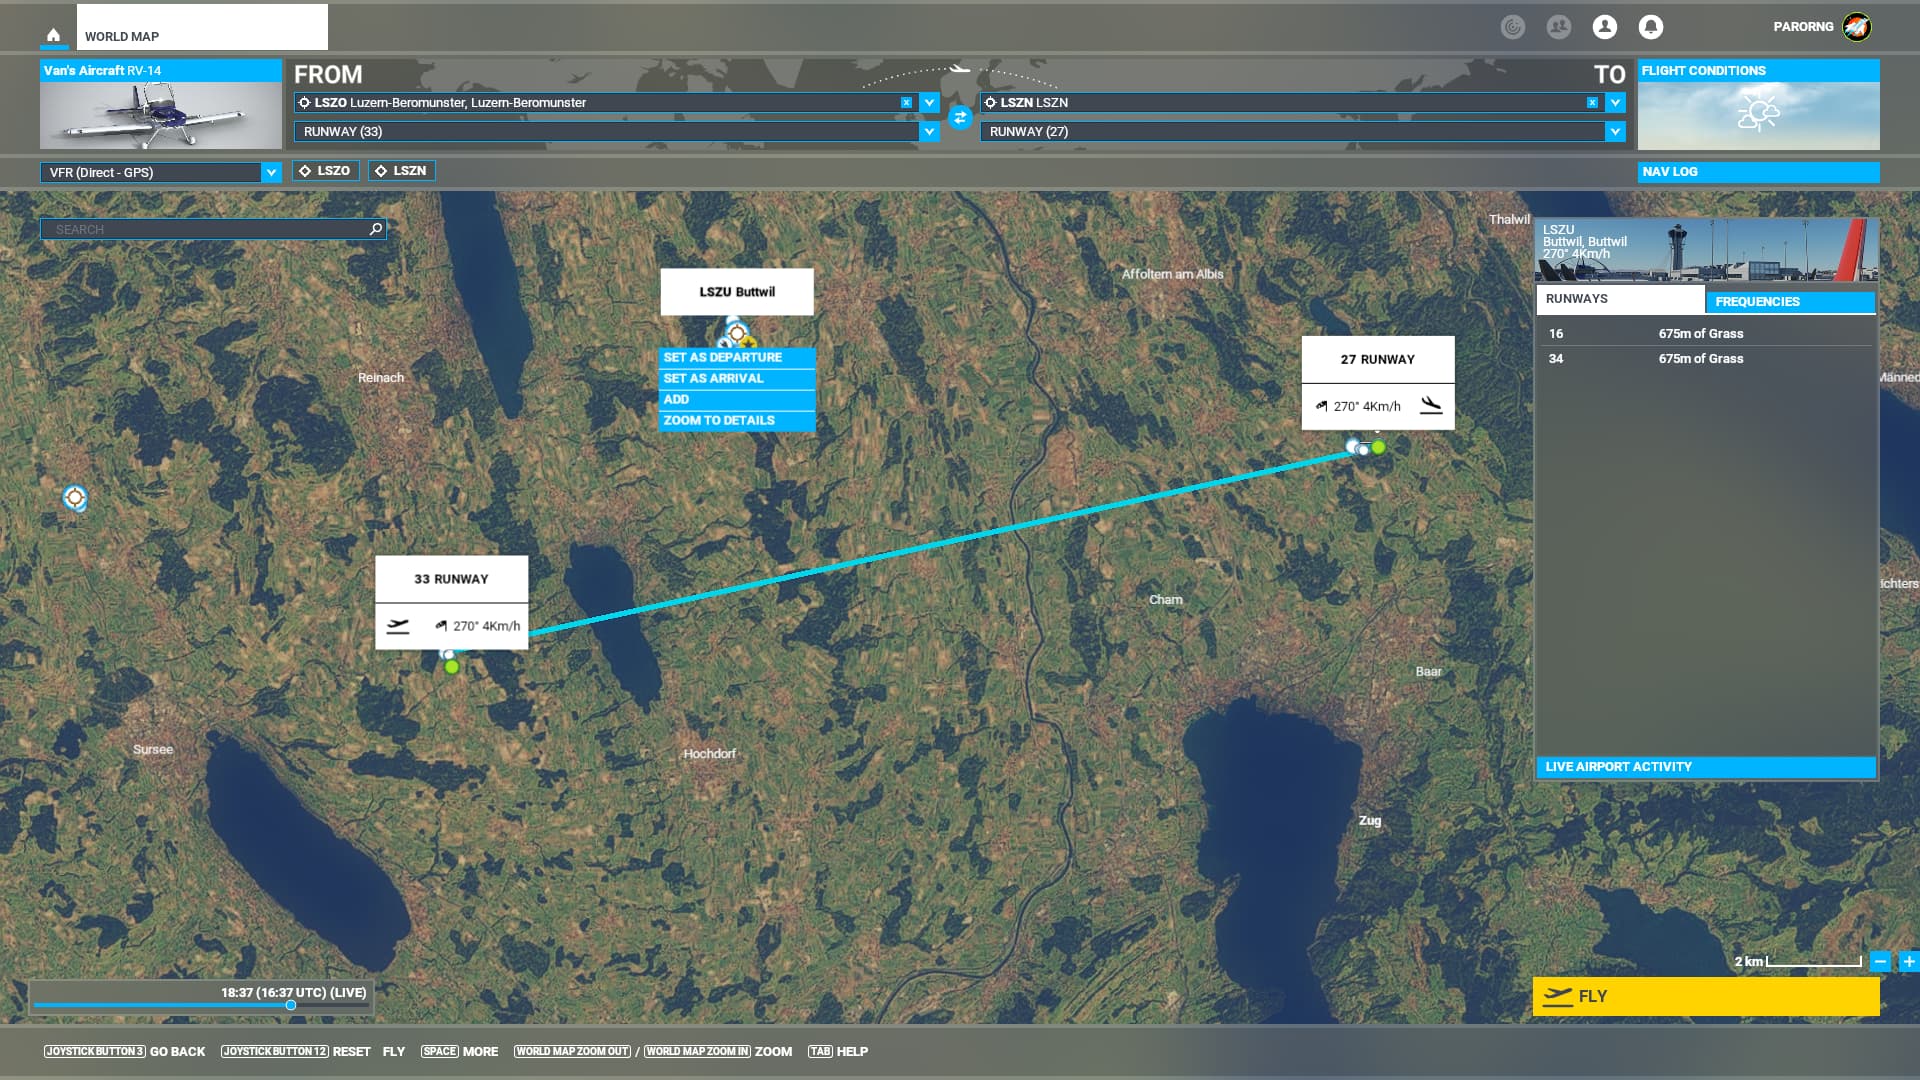Clear the LSZO departure airport field
Image resolution: width=1920 pixels, height=1080 pixels.
[x=906, y=103]
